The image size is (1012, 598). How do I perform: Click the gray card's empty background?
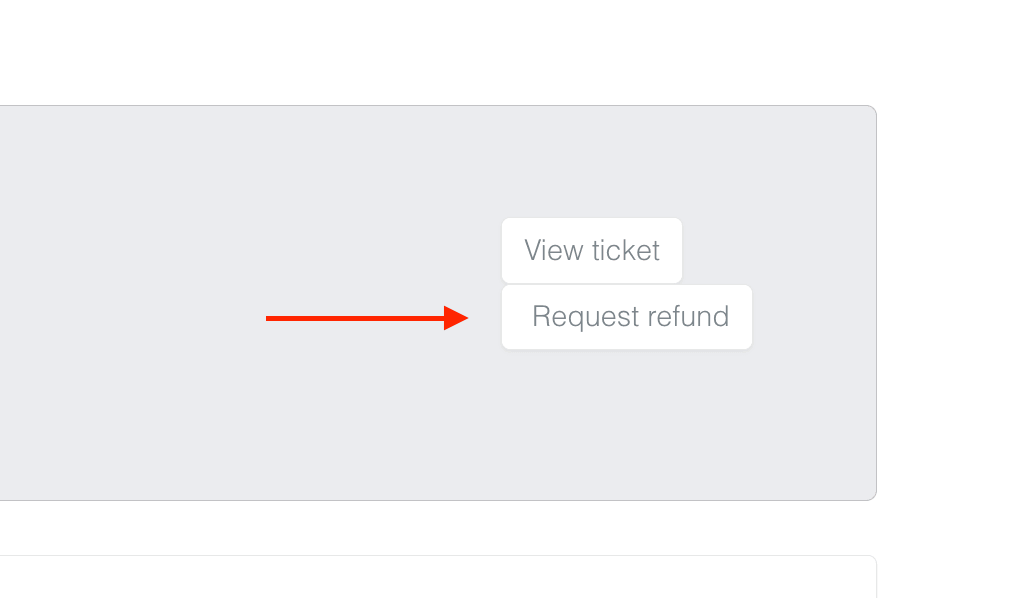tap(200, 200)
